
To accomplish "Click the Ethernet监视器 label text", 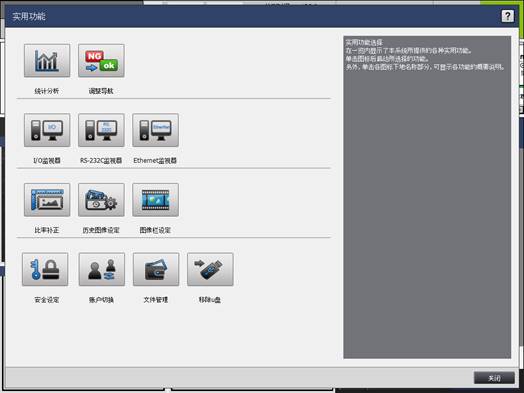I will [155, 160].
